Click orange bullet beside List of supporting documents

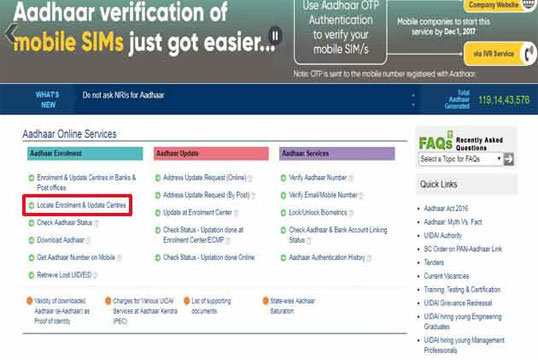click(x=187, y=301)
